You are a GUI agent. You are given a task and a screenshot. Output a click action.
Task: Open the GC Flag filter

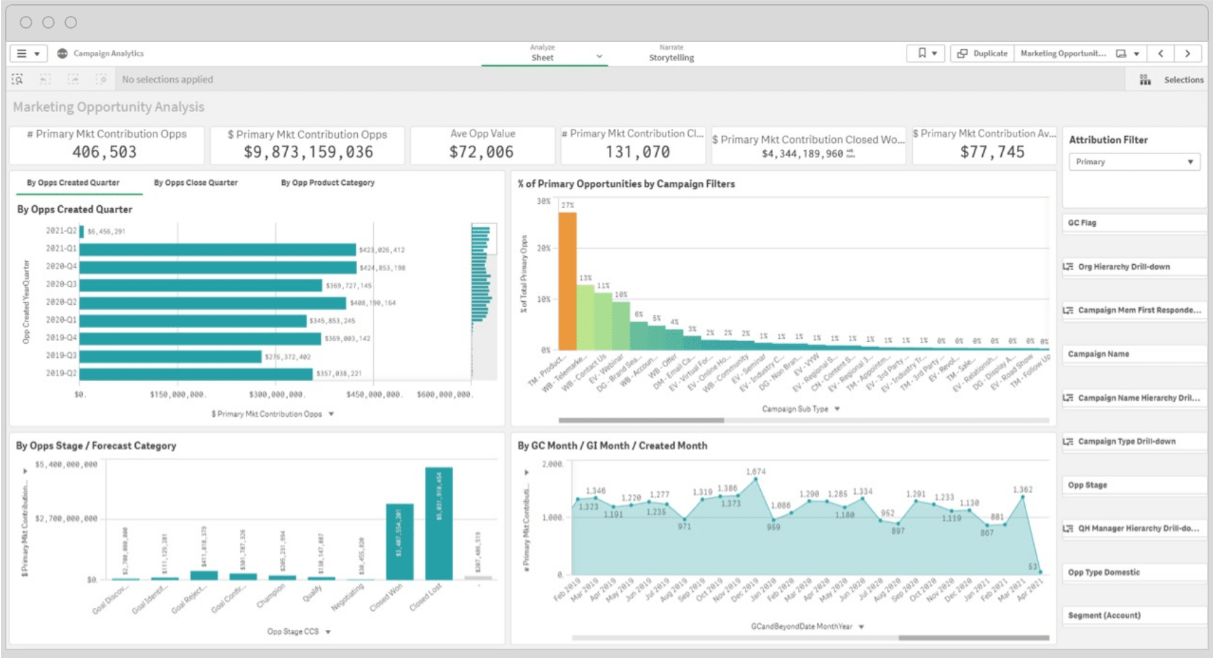(1134, 223)
